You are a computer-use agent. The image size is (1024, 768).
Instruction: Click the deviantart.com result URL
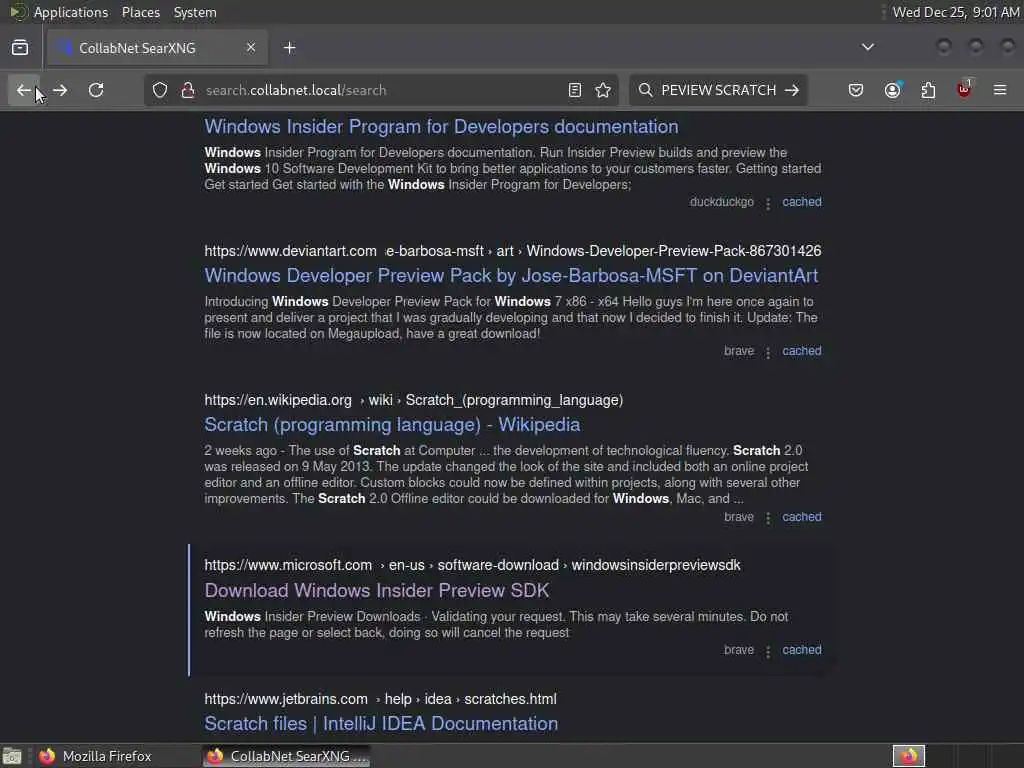(x=513, y=251)
